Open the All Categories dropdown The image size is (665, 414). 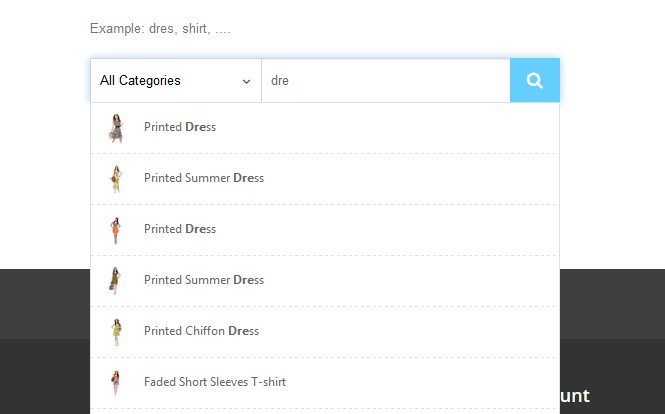[x=176, y=81]
